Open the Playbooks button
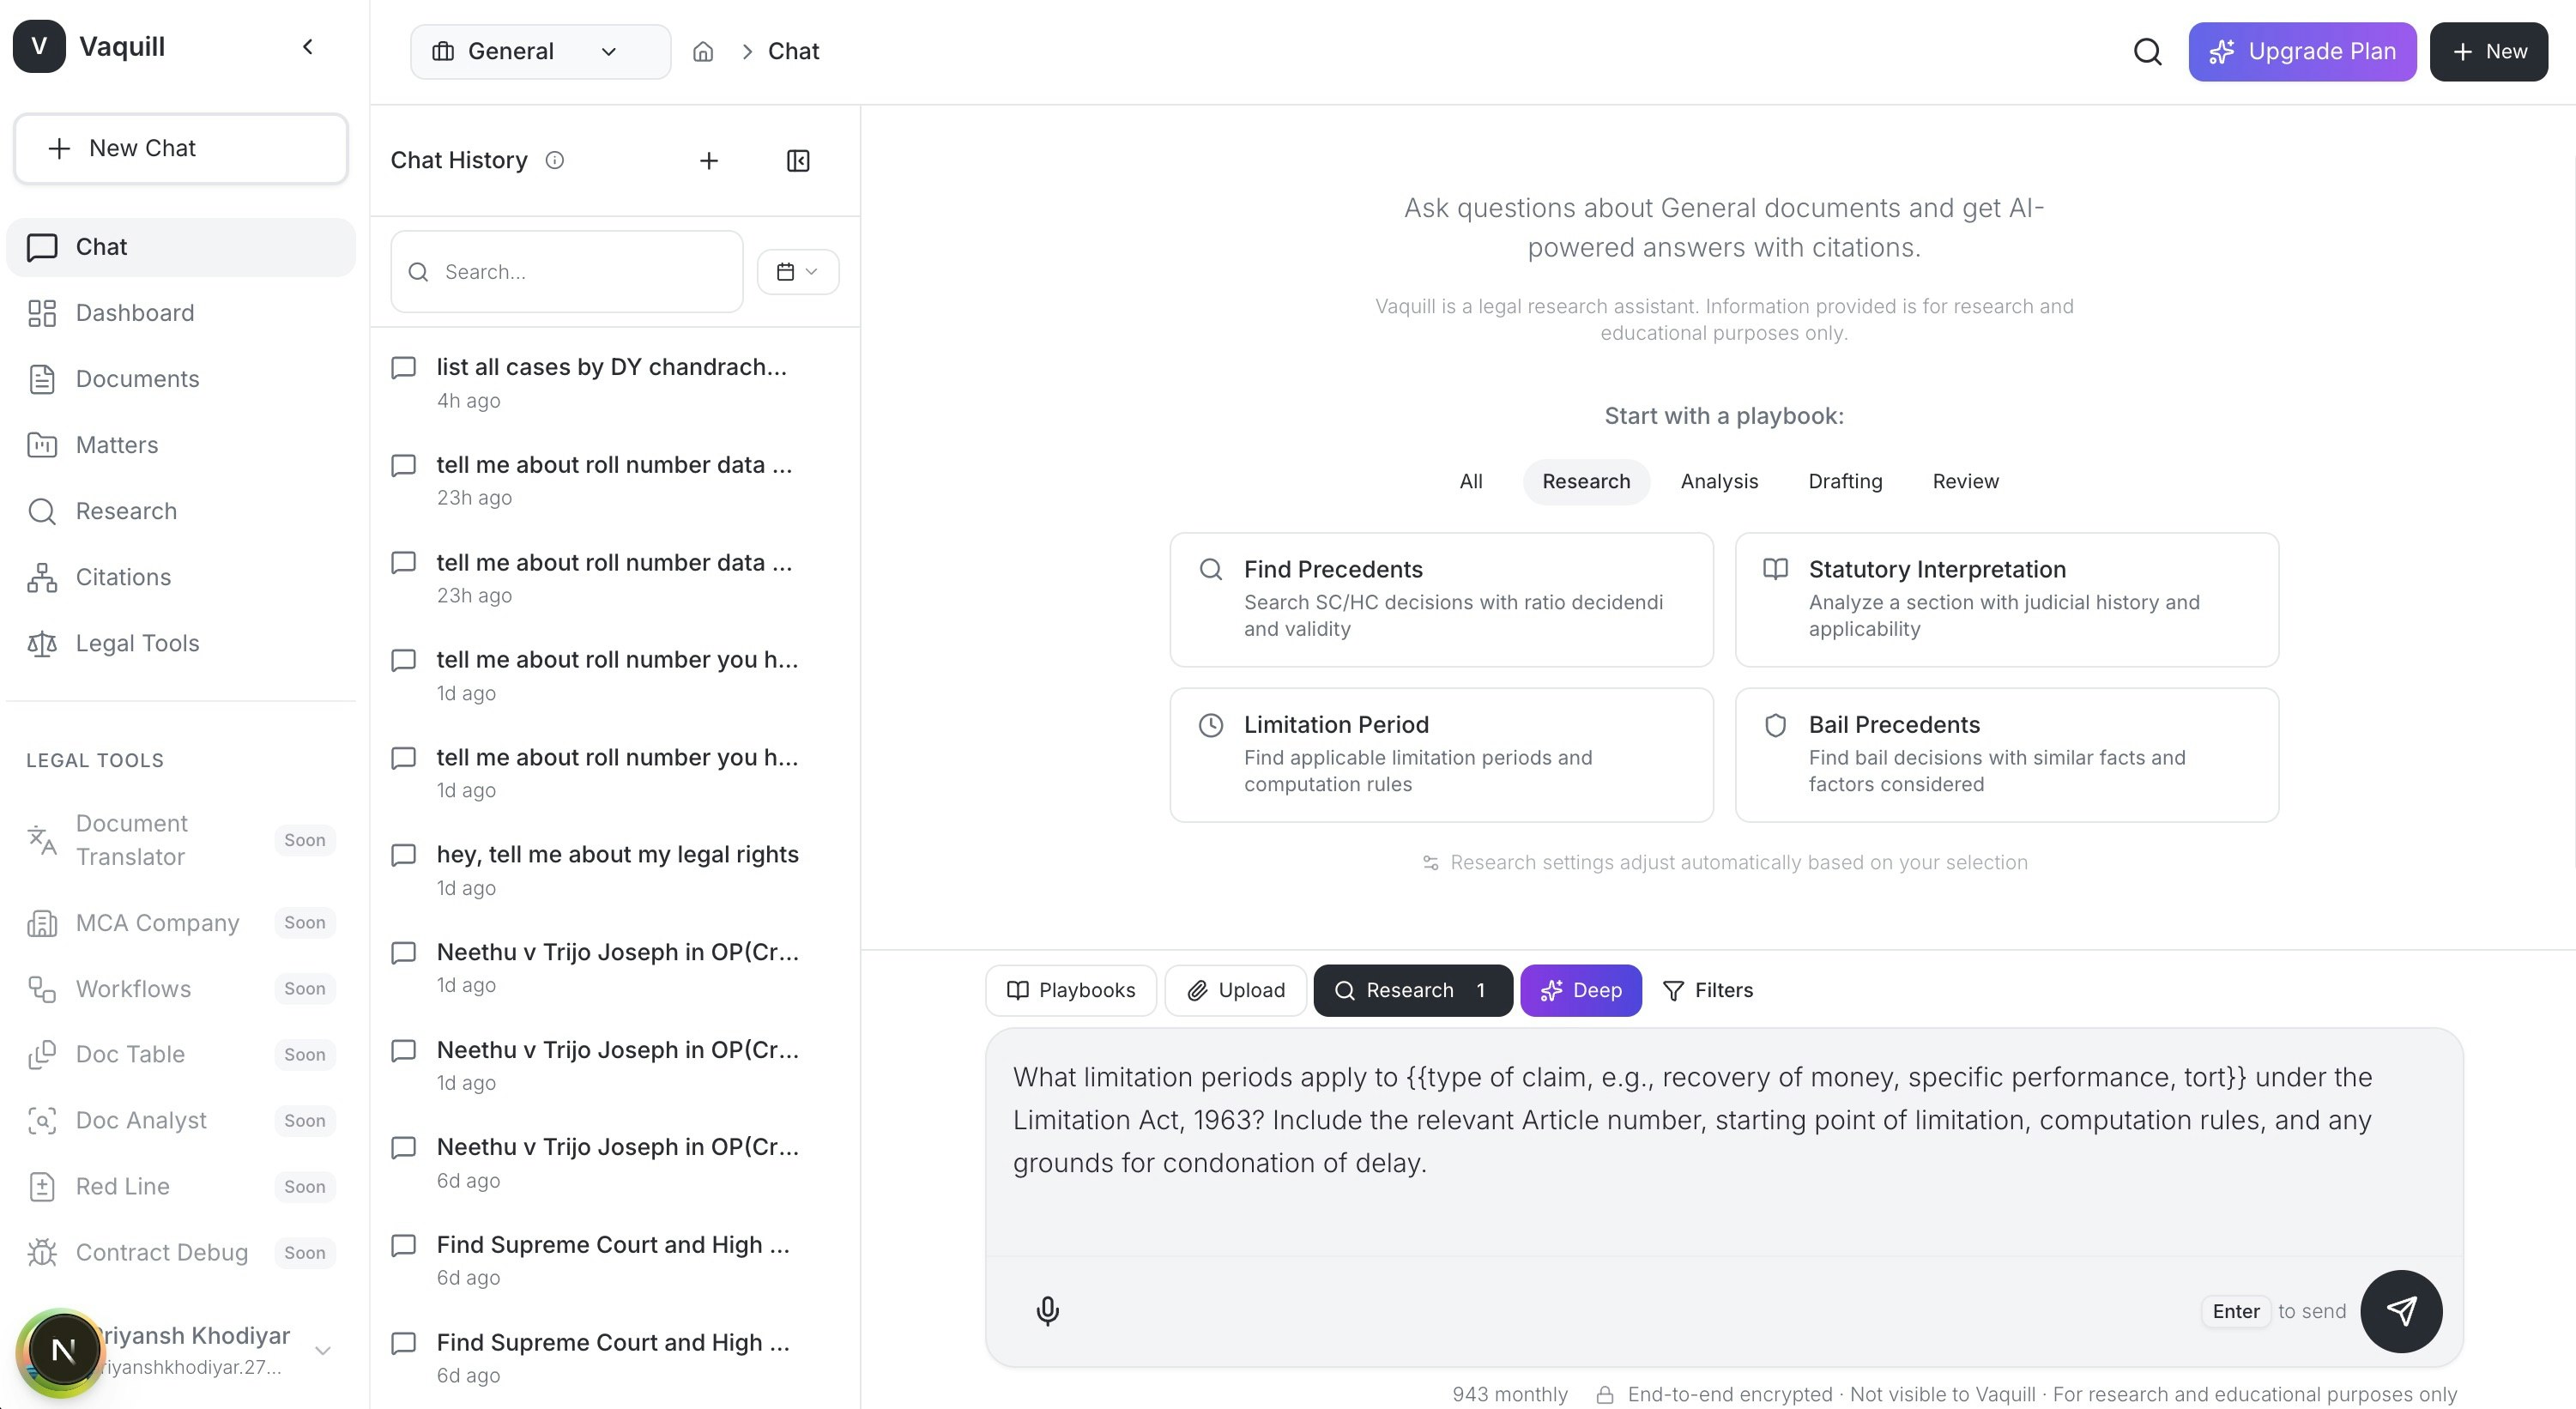2576x1409 pixels. point(1070,990)
